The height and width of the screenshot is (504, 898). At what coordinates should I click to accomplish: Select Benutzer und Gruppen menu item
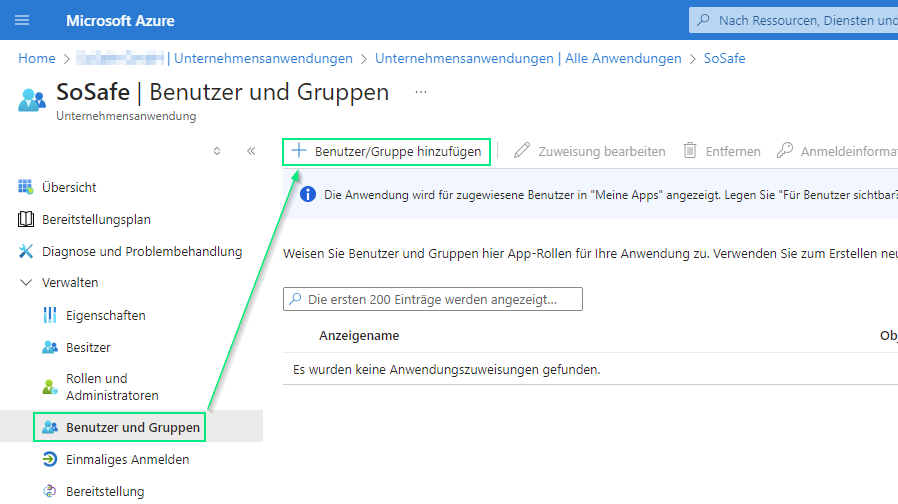coord(132,428)
